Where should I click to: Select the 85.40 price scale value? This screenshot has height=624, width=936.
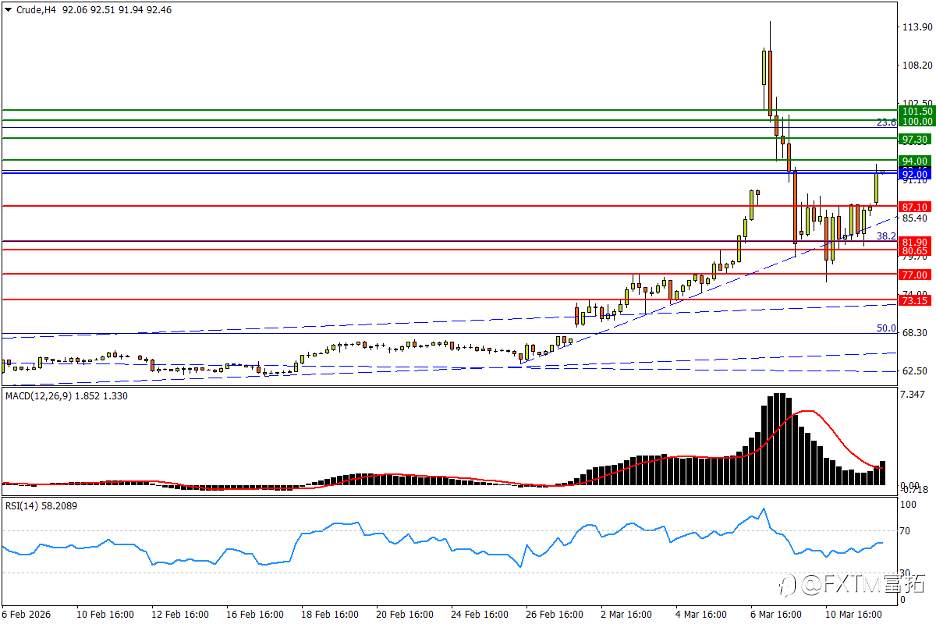coord(915,219)
